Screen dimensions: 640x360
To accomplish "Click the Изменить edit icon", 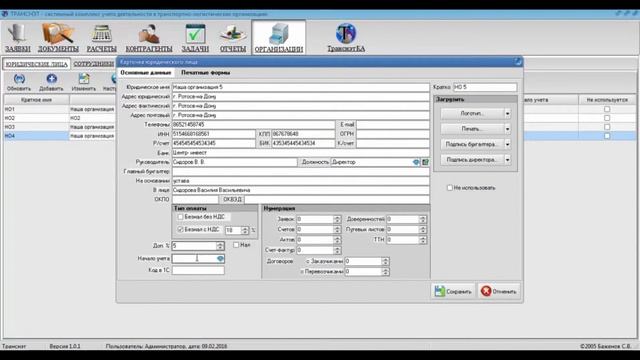I will [x=84, y=78].
